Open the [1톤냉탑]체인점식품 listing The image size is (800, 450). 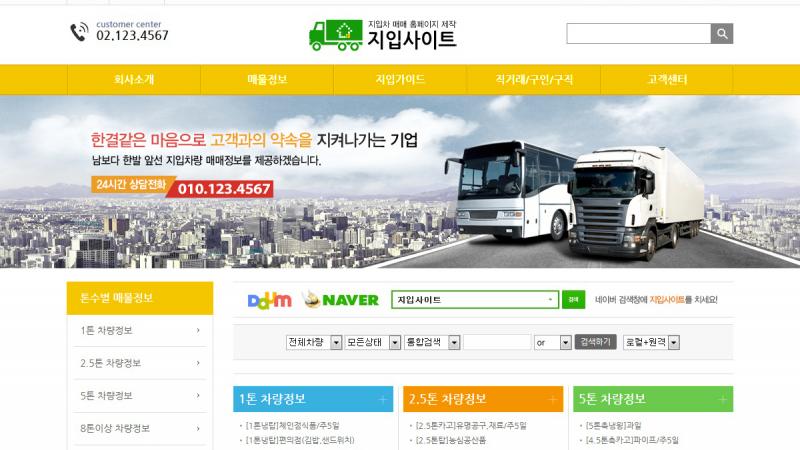(292, 426)
